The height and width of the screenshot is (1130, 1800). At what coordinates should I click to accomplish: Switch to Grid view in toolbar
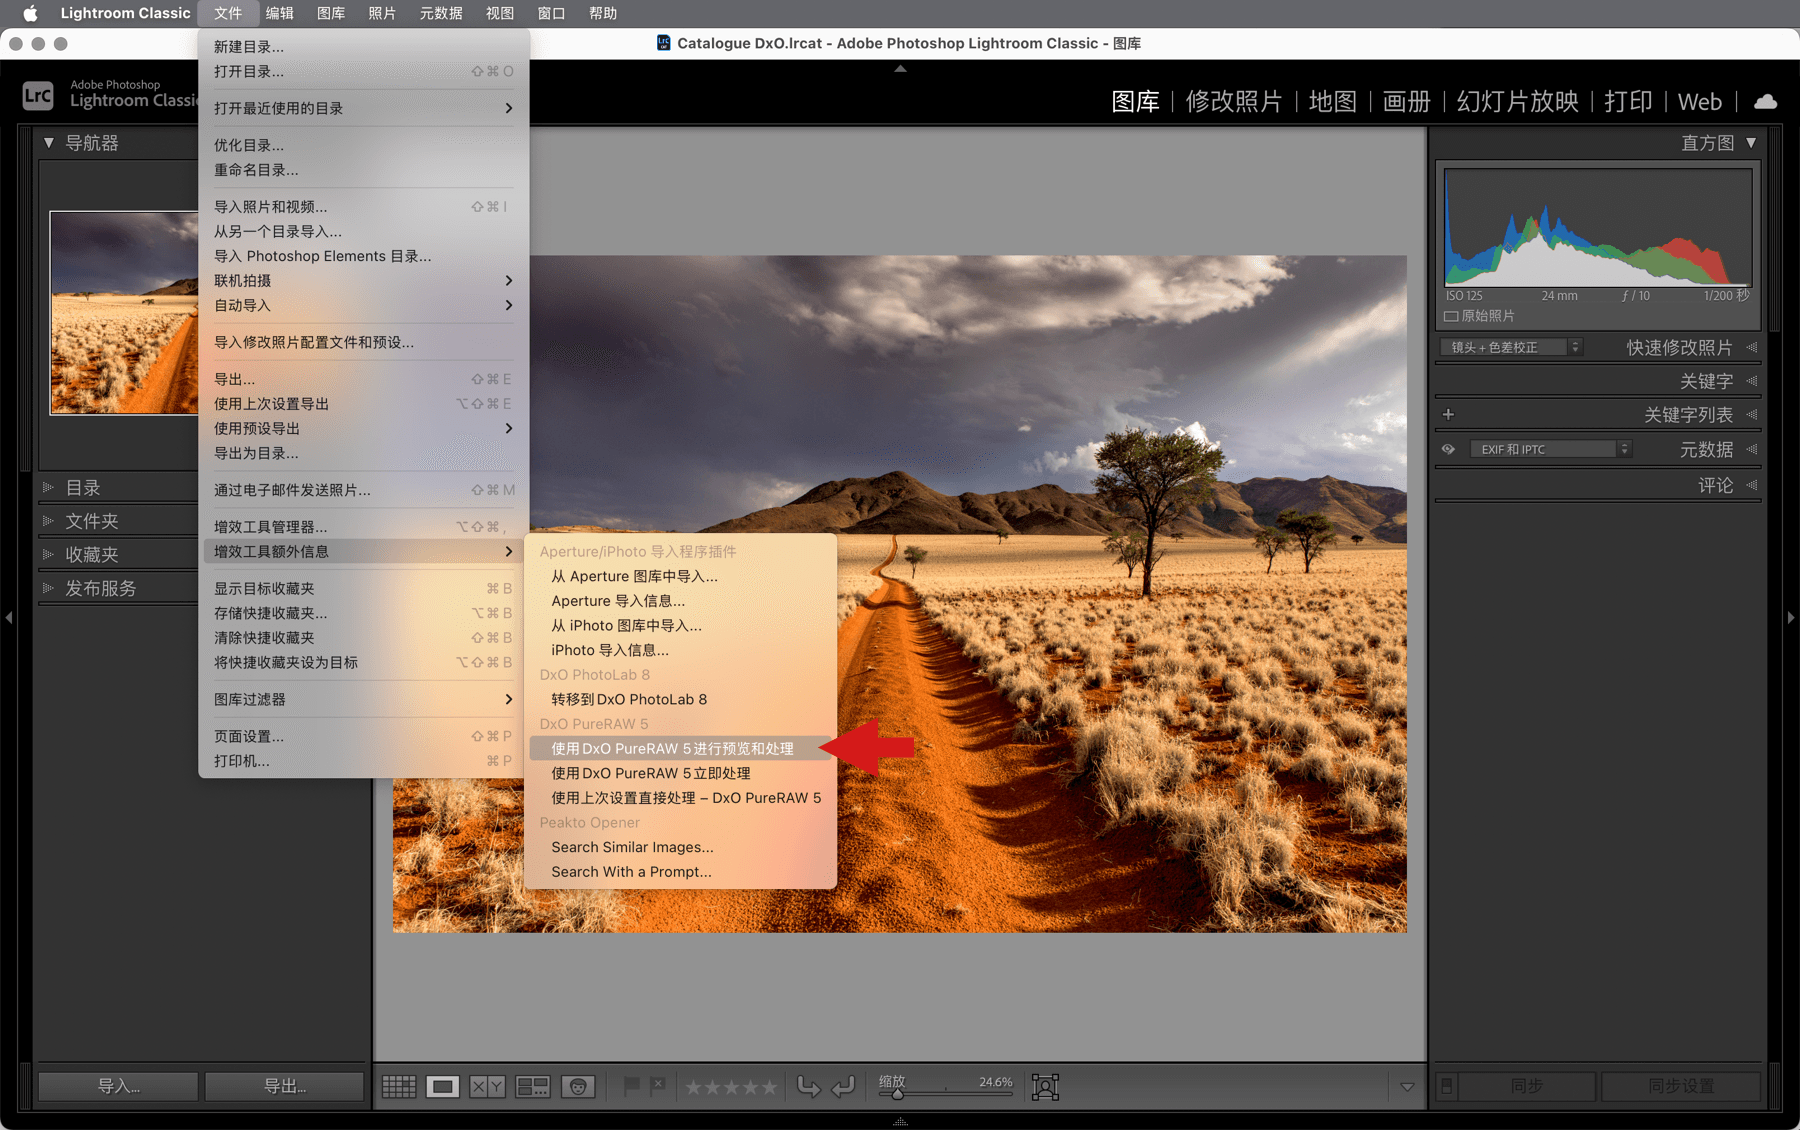tap(399, 1086)
